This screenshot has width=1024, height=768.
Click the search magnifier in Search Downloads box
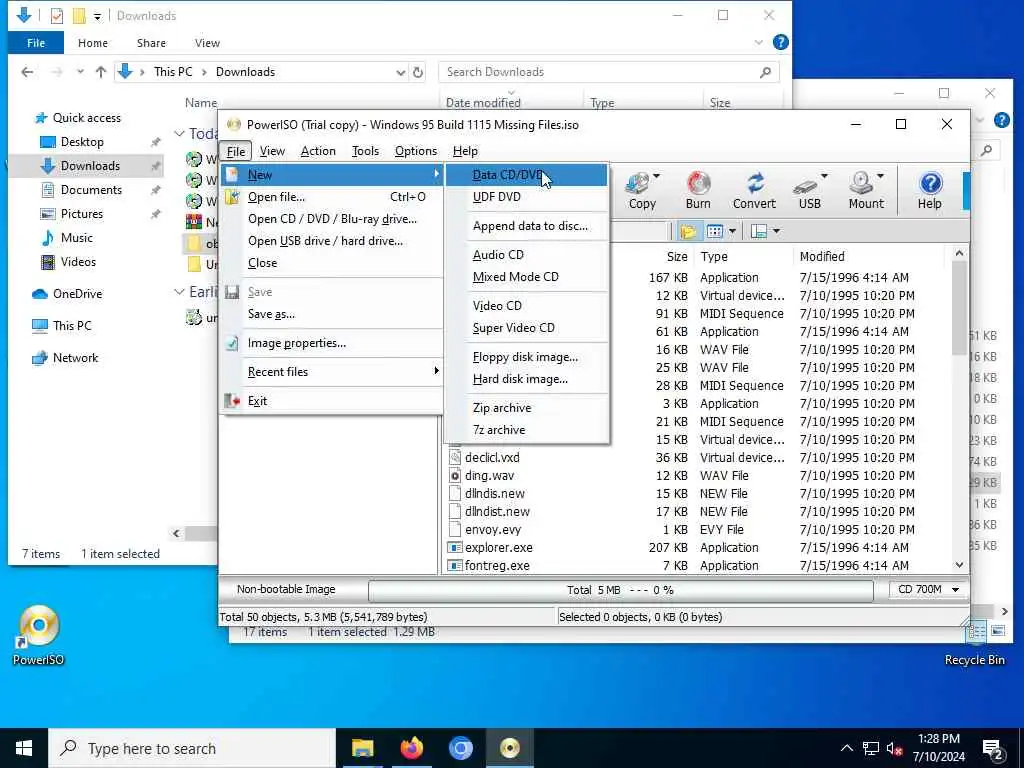pyautogui.click(x=765, y=72)
